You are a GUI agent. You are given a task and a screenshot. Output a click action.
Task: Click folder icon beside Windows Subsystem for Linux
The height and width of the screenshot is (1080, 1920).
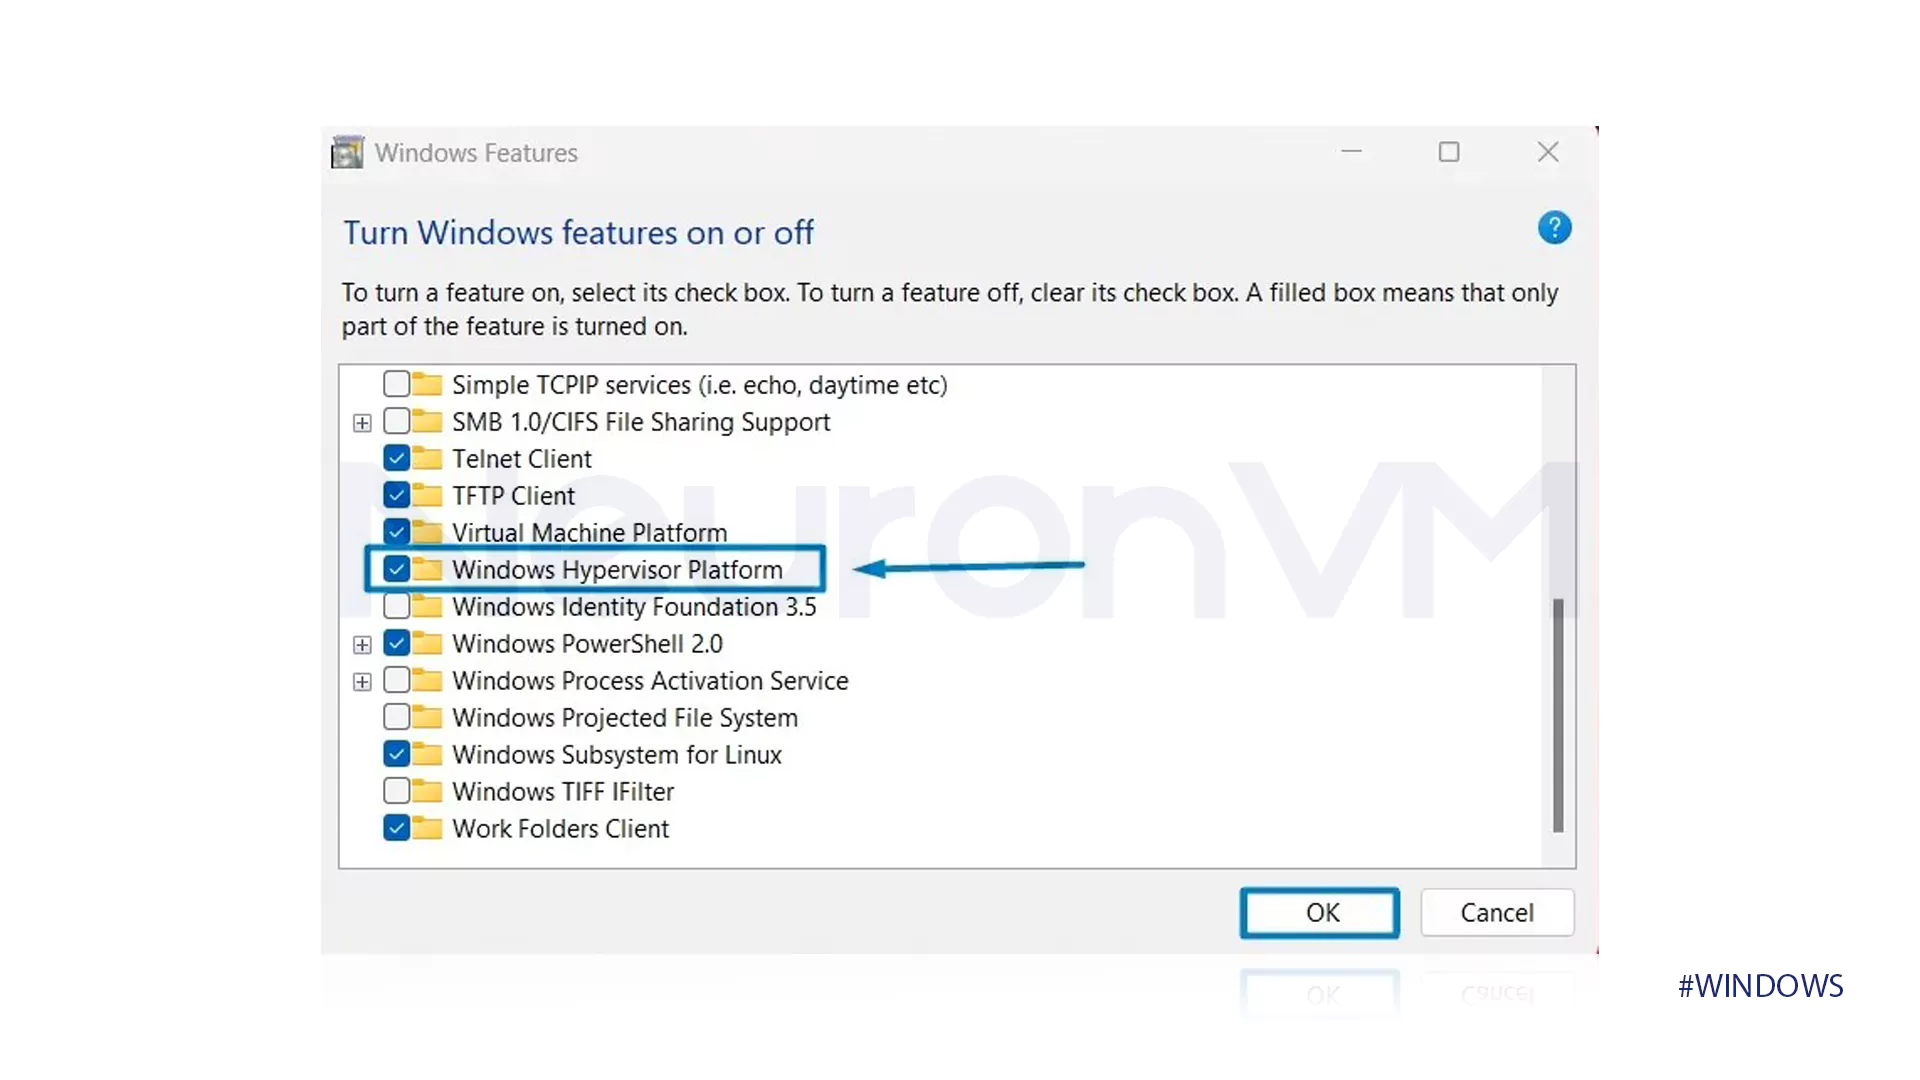427,754
